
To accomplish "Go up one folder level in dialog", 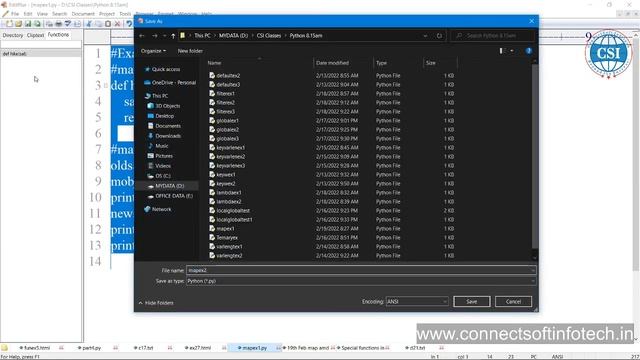I will click(x=173, y=36).
